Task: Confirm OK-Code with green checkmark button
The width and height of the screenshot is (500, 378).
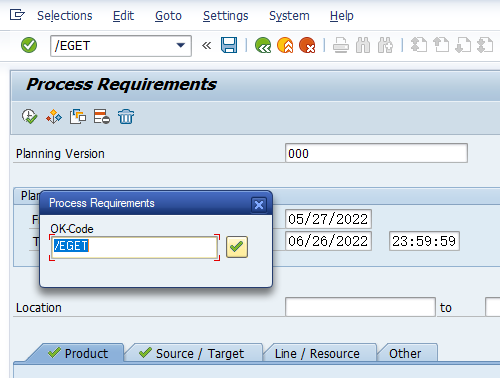Action: [237, 247]
